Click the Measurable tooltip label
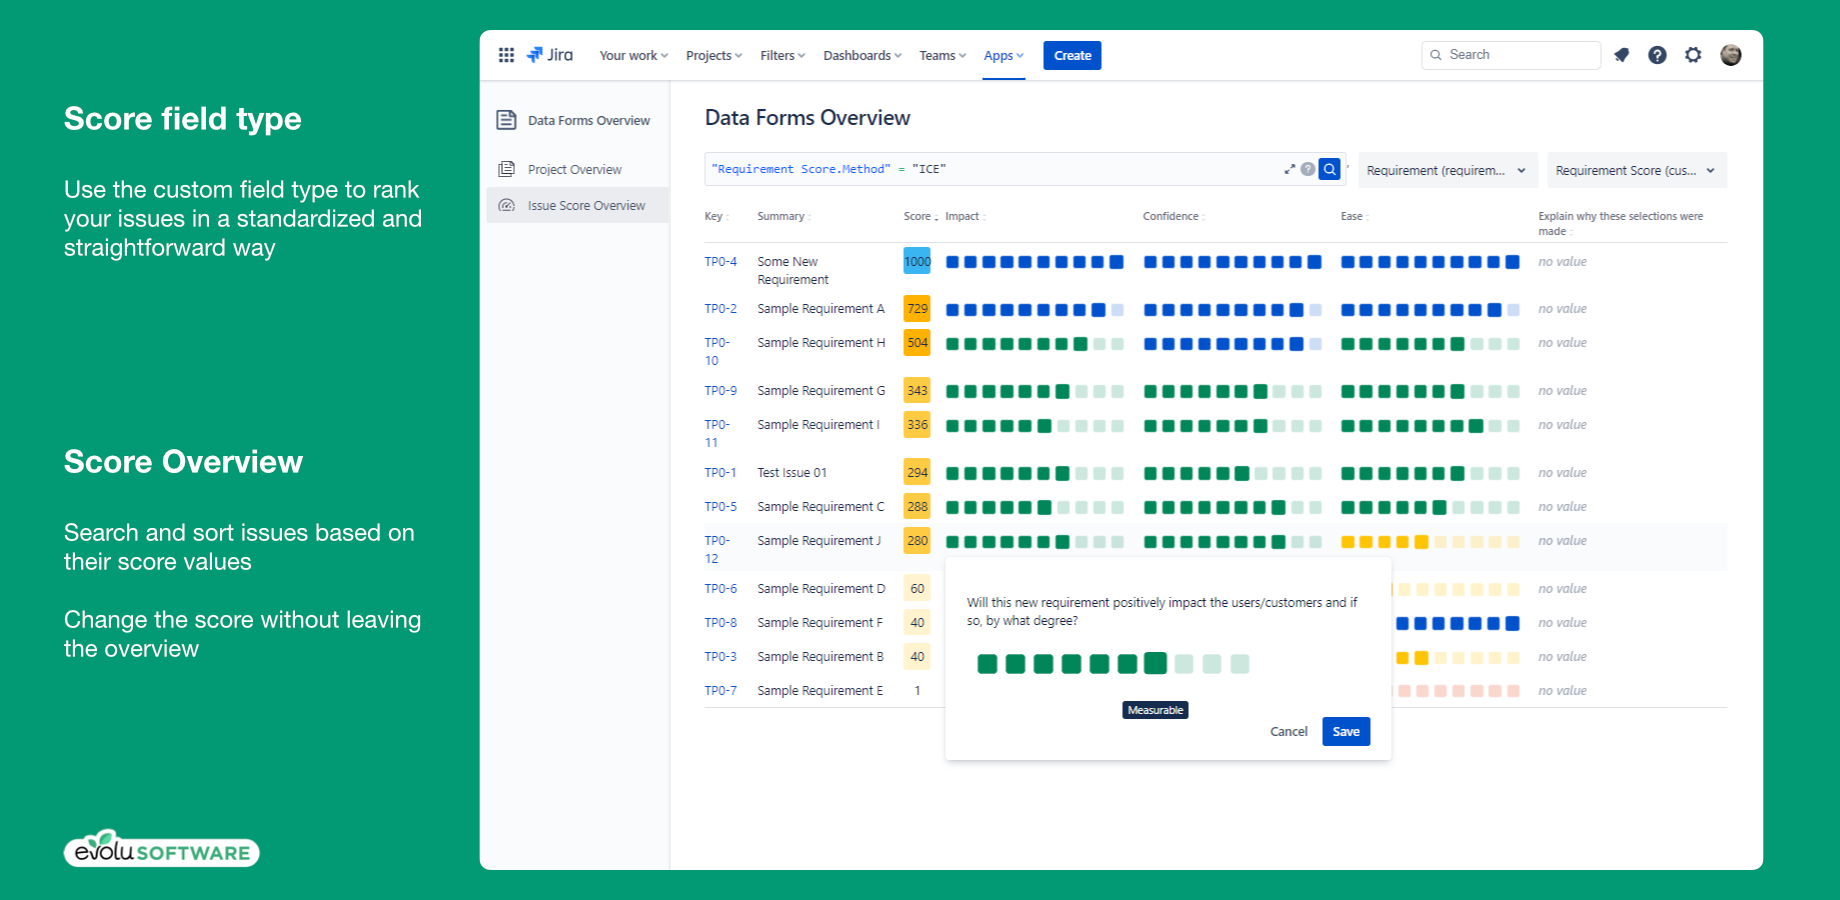Screen dimensions: 1840x900 pos(1155,710)
